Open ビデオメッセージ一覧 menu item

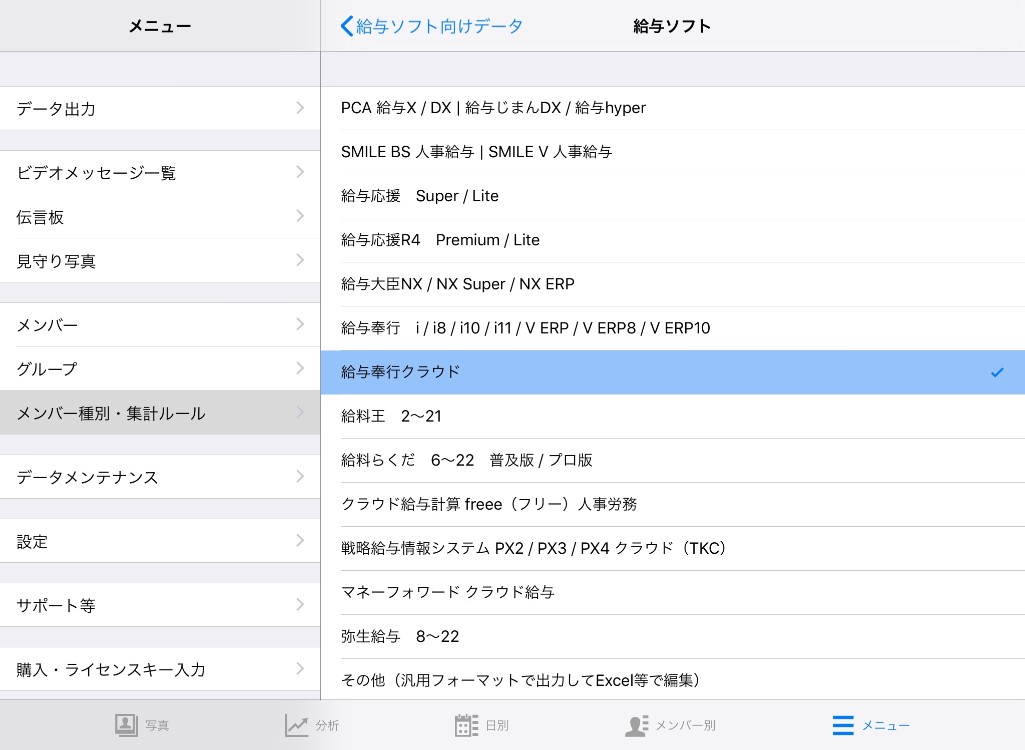tap(160, 173)
